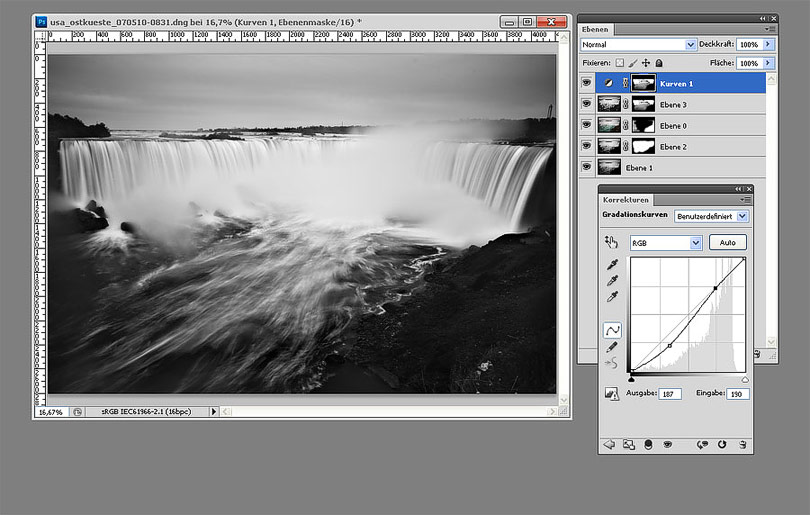The image size is (810, 515).
Task: Click the lock transparent pixels icon
Action: [619, 63]
